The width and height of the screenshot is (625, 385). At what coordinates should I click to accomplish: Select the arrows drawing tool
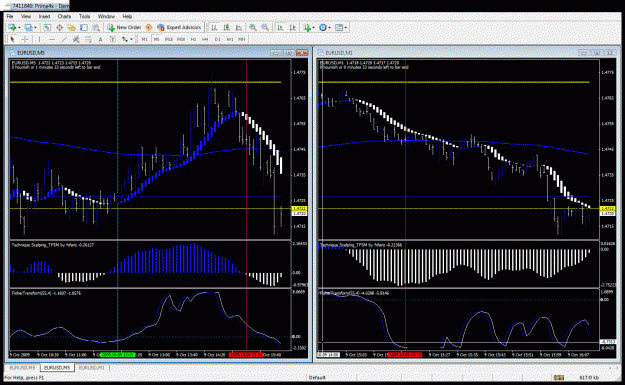[125, 39]
